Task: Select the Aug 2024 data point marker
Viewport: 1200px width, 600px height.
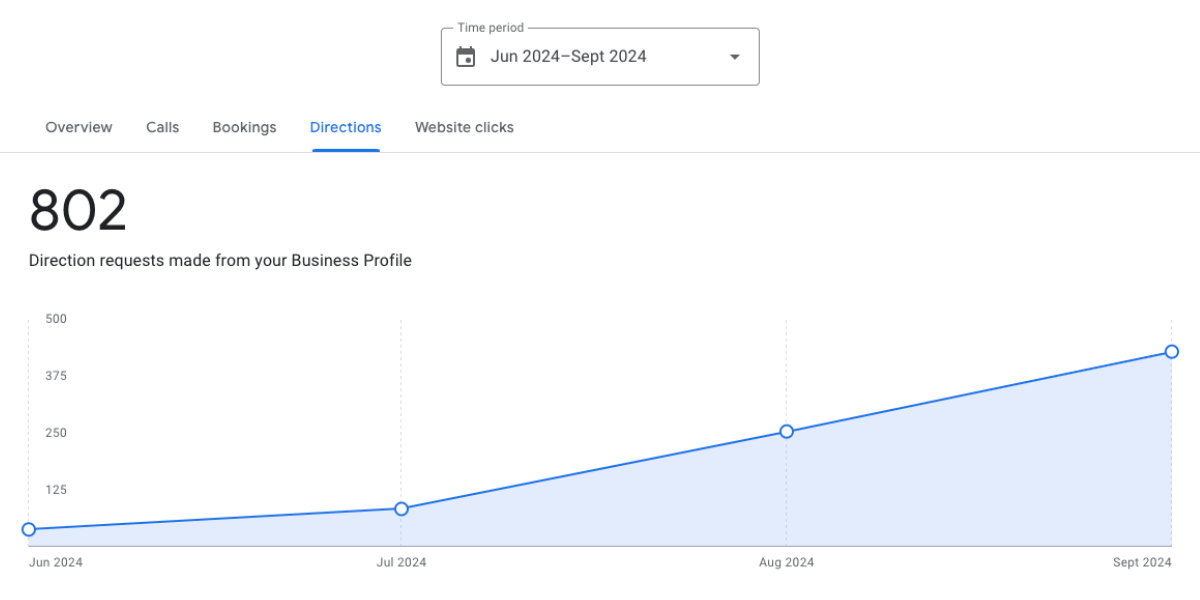Action: pyautogui.click(x=786, y=431)
